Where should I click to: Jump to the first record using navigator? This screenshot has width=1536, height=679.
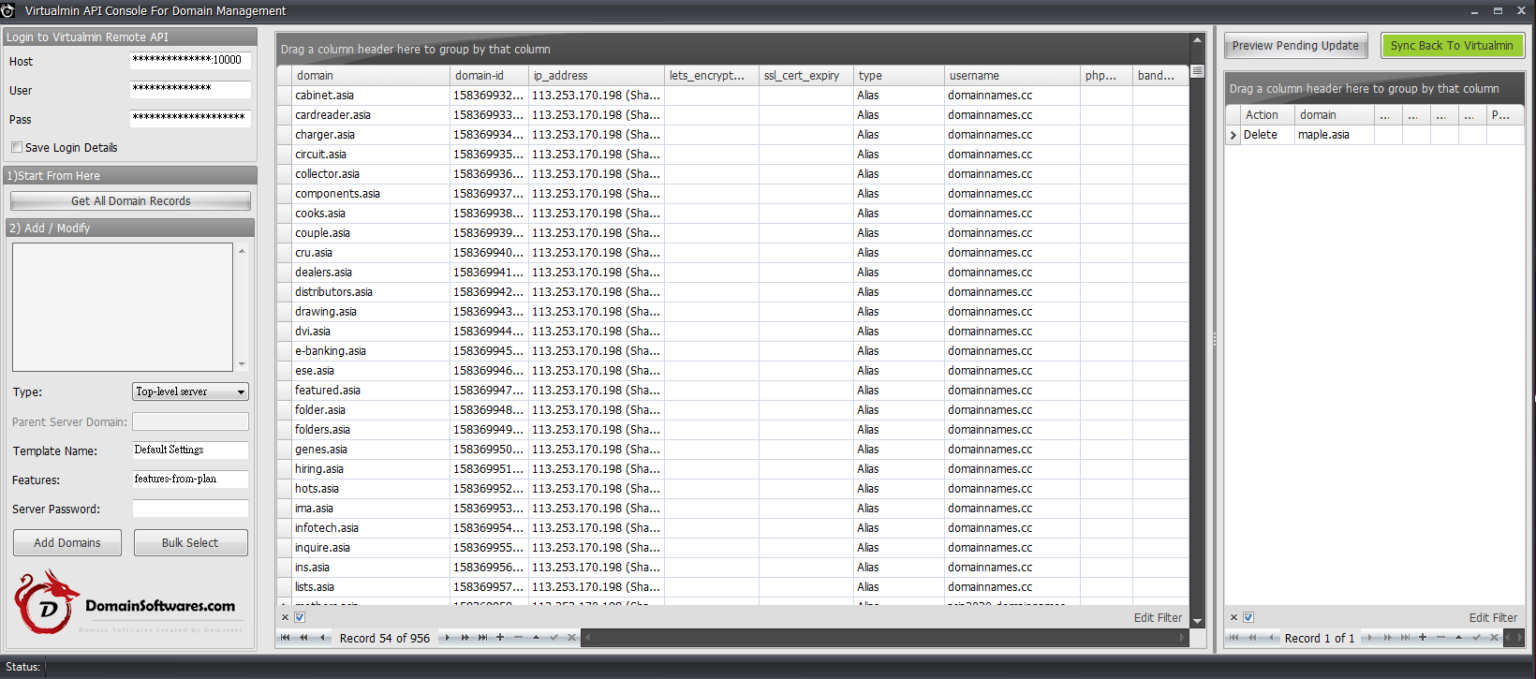pos(286,637)
